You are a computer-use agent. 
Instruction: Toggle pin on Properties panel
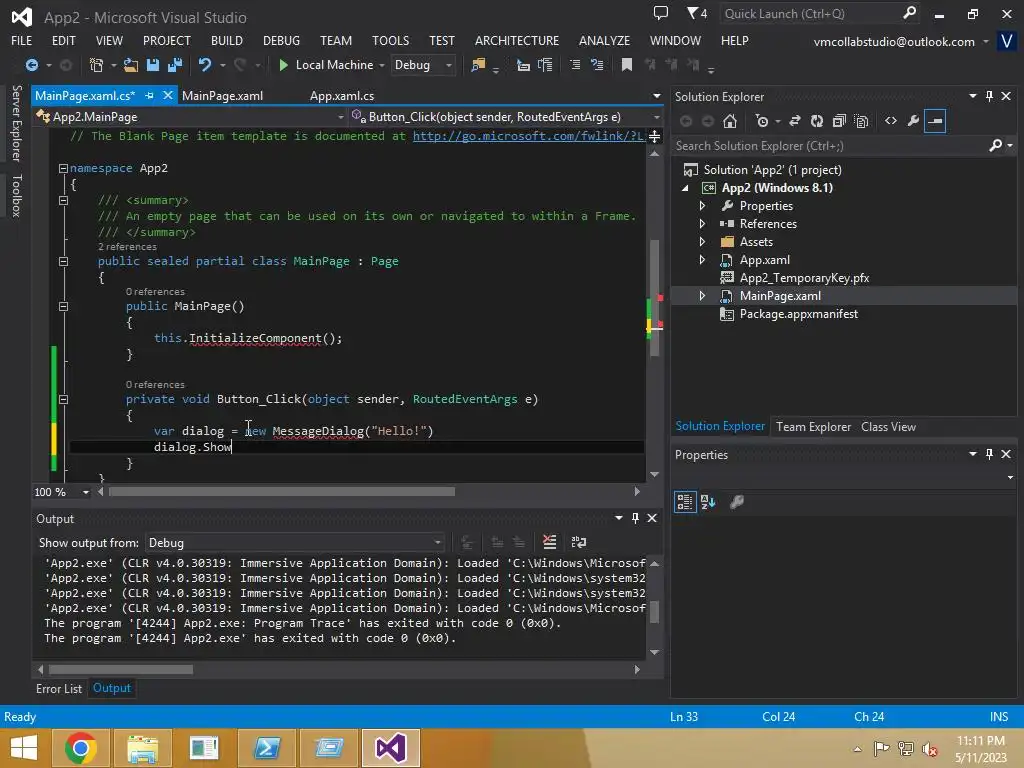(989, 455)
